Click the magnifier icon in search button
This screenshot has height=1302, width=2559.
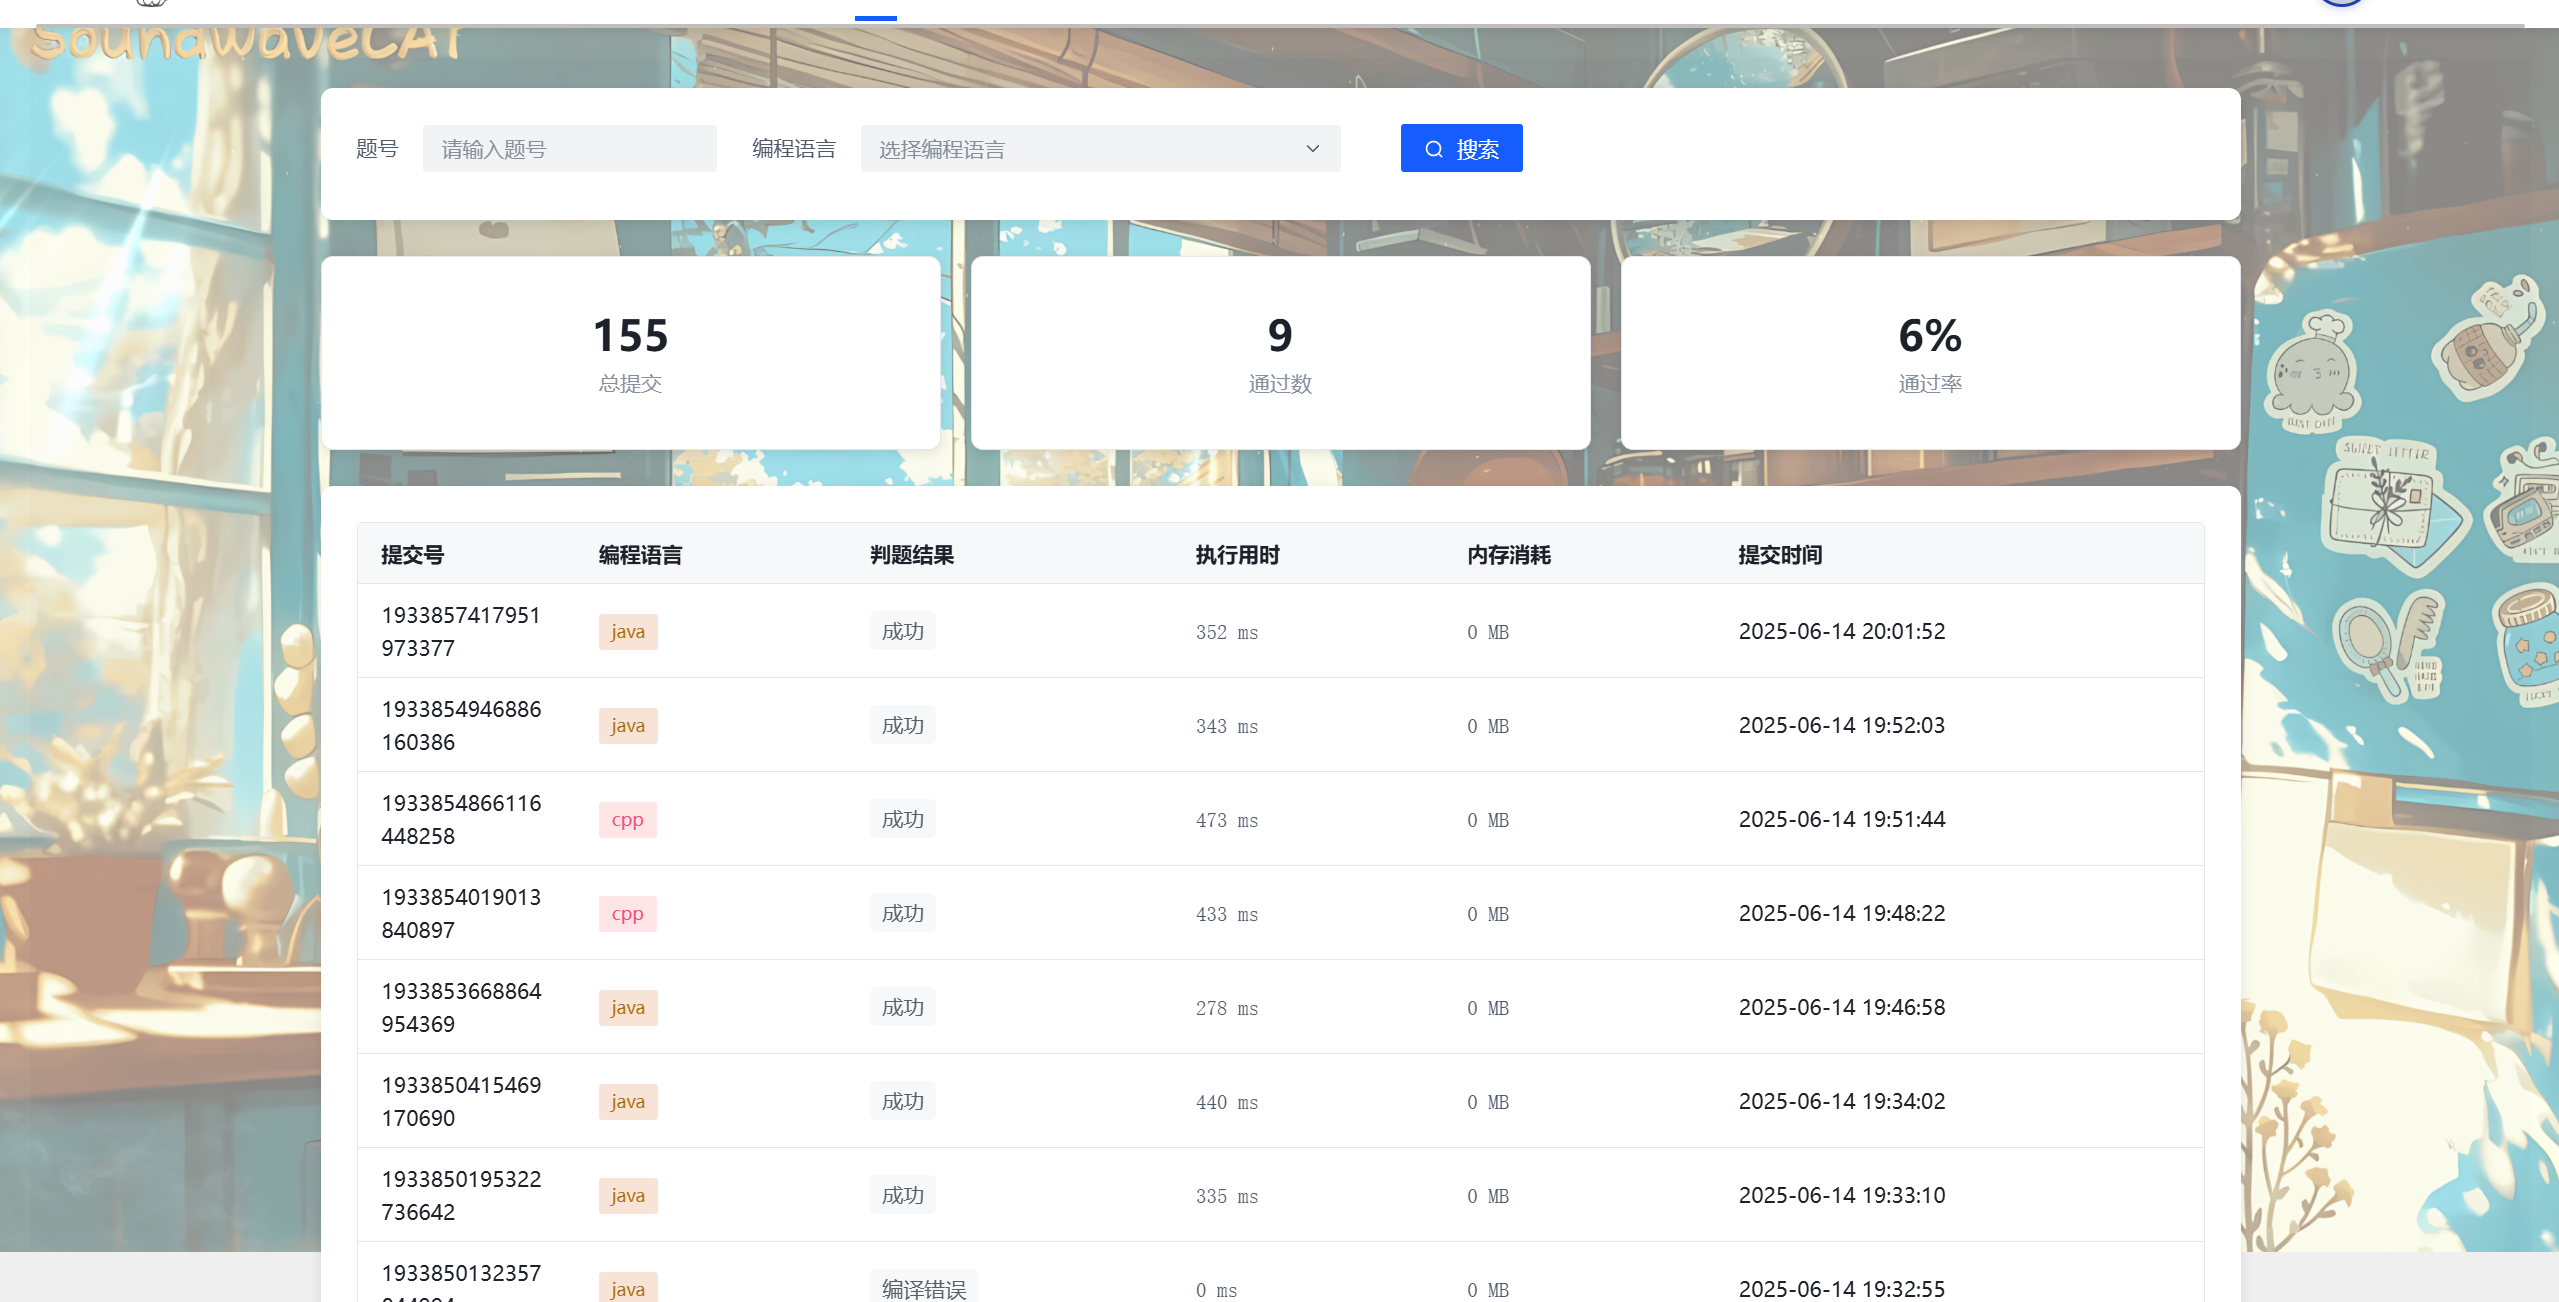tap(1434, 149)
